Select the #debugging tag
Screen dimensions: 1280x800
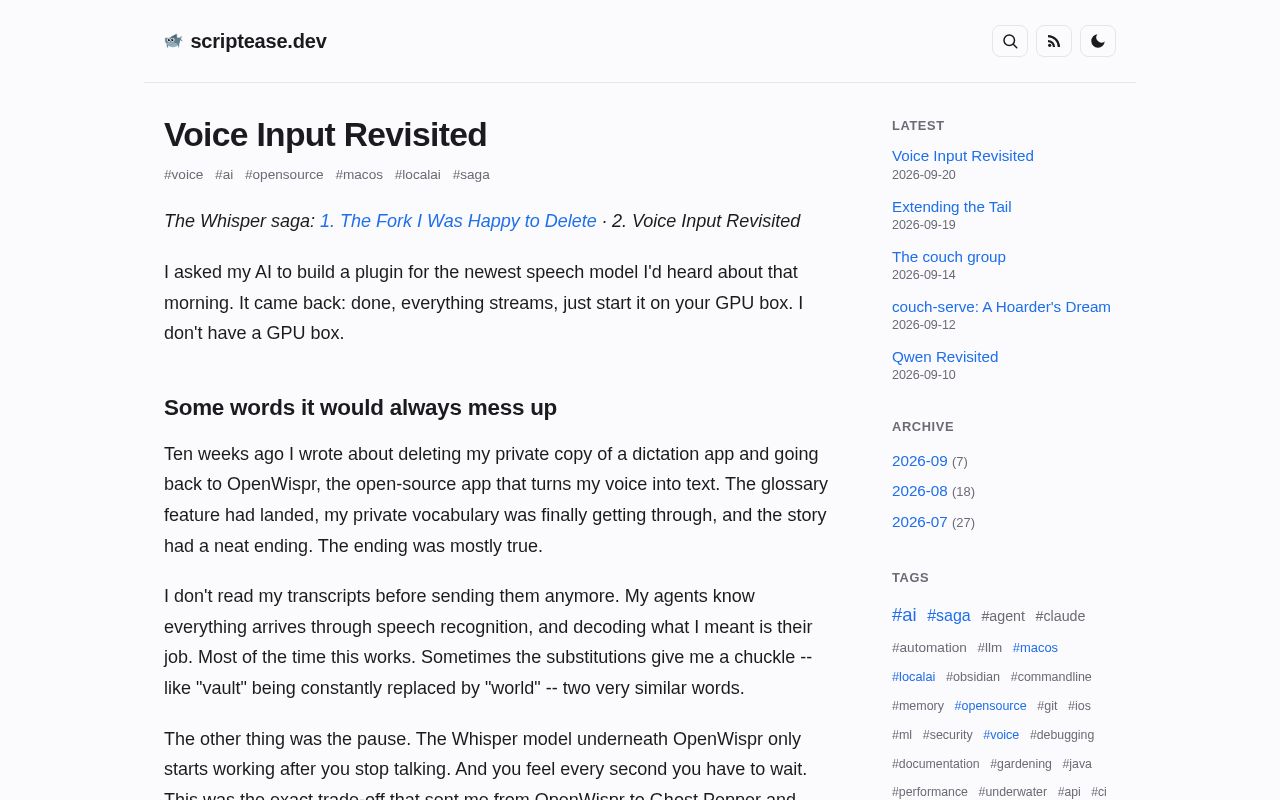[1062, 735]
